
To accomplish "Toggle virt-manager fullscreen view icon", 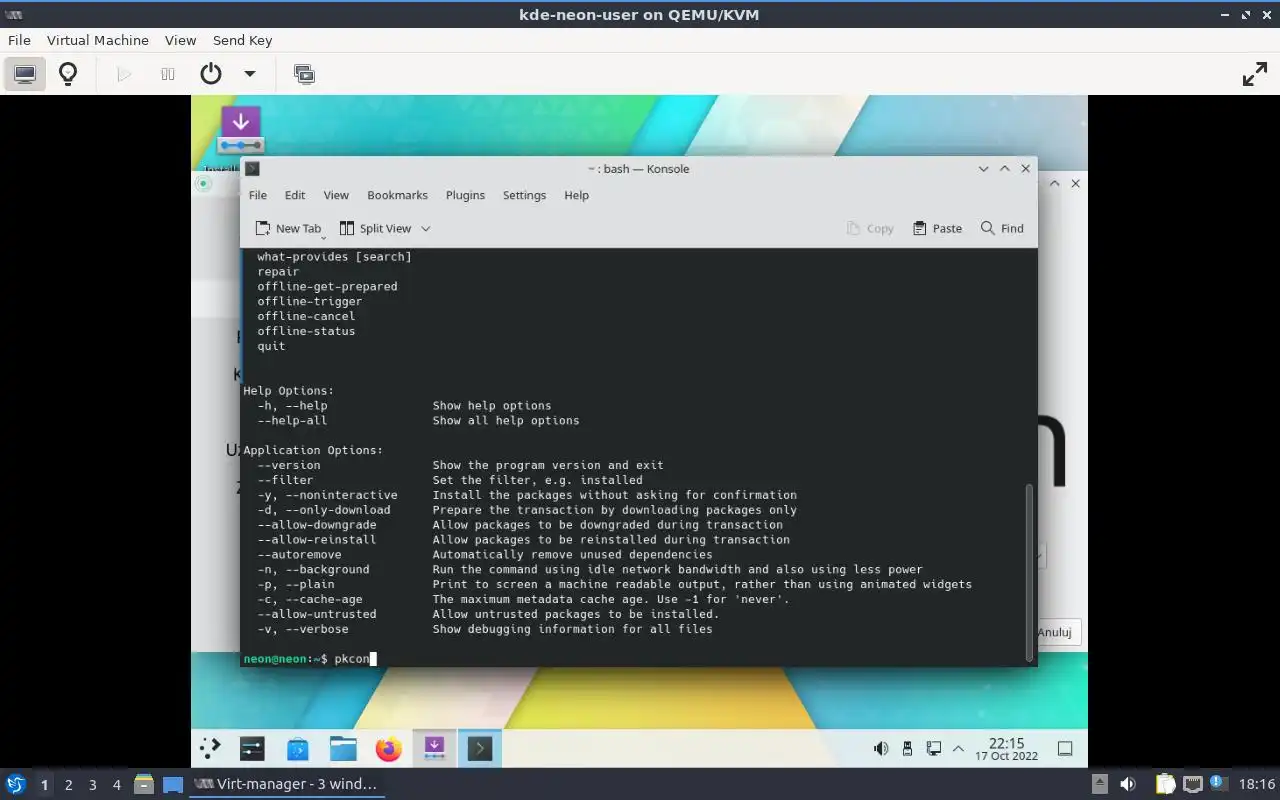I will (1254, 74).
